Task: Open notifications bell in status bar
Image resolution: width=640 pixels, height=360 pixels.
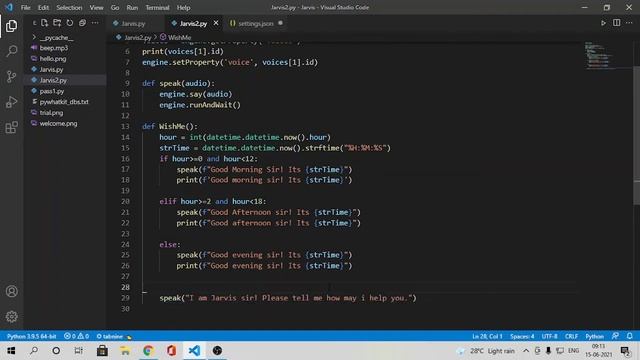Action: coord(630,336)
